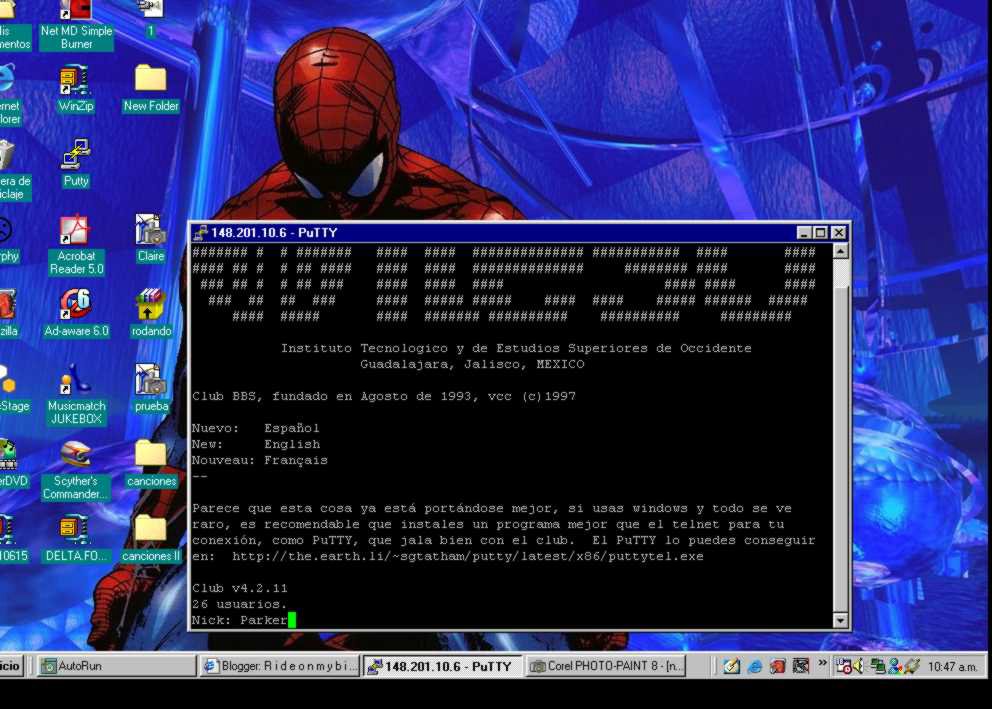Click the '26 usuarios.' line
The image size is (992, 709).
coord(239,604)
